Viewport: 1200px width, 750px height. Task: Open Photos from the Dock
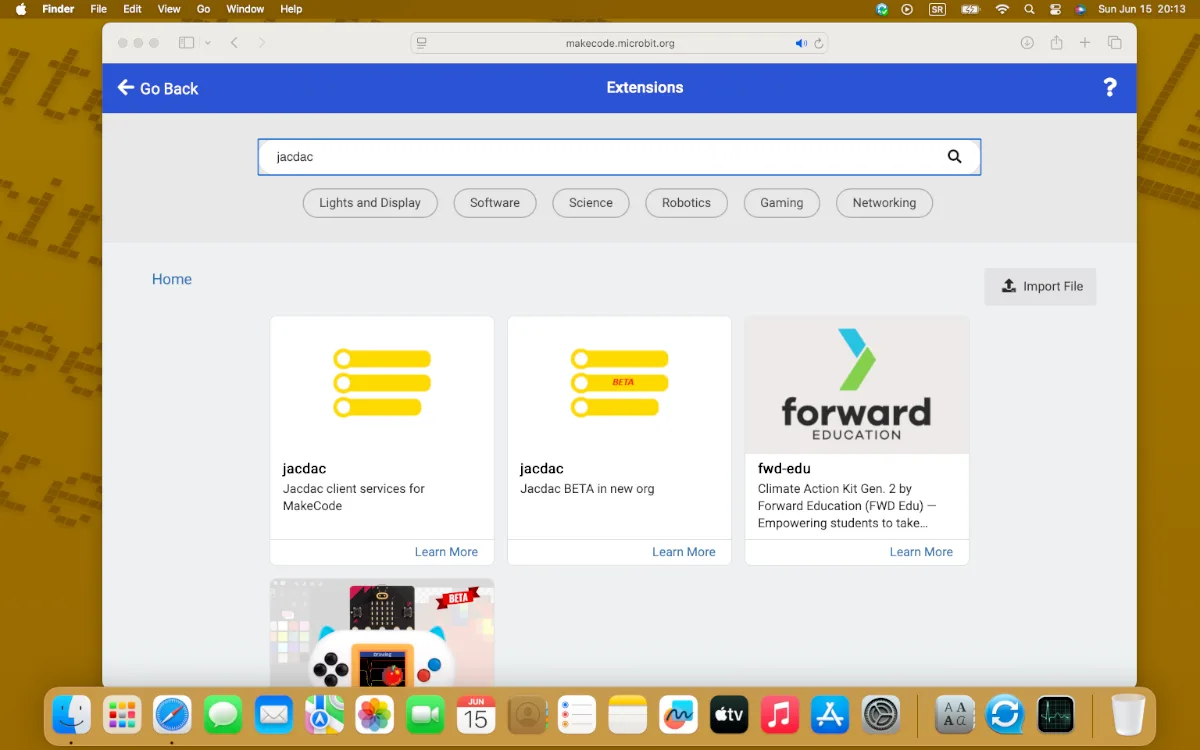(x=375, y=714)
